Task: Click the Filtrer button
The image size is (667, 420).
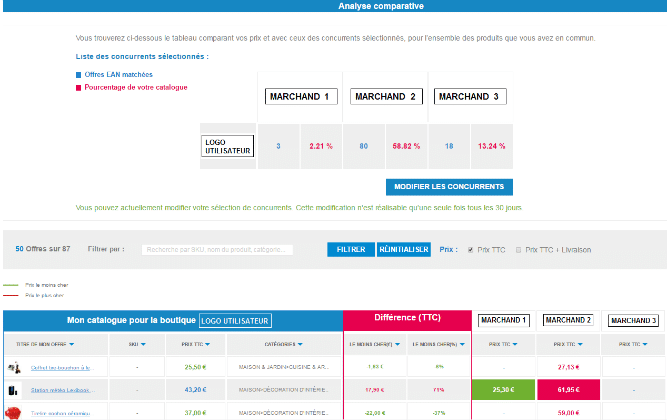Action: [x=351, y=249]
